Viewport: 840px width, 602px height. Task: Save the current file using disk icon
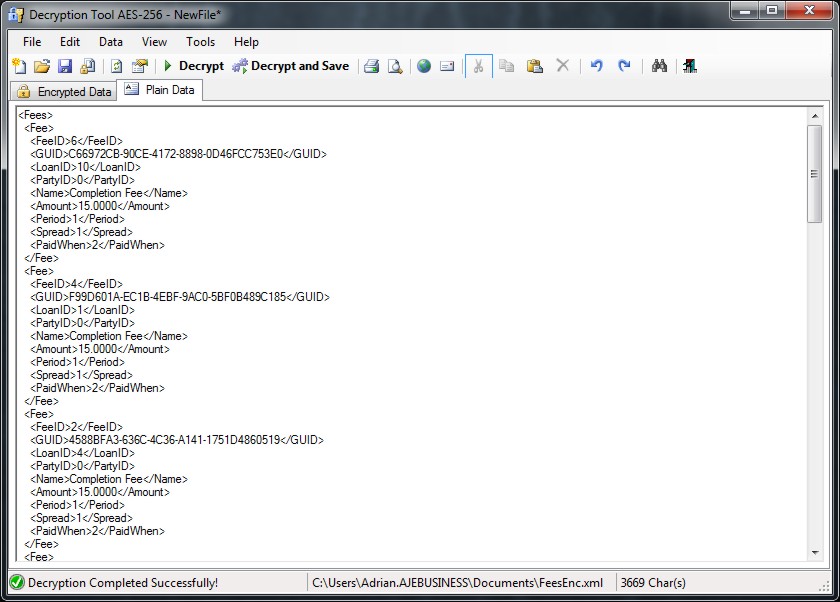64,66
